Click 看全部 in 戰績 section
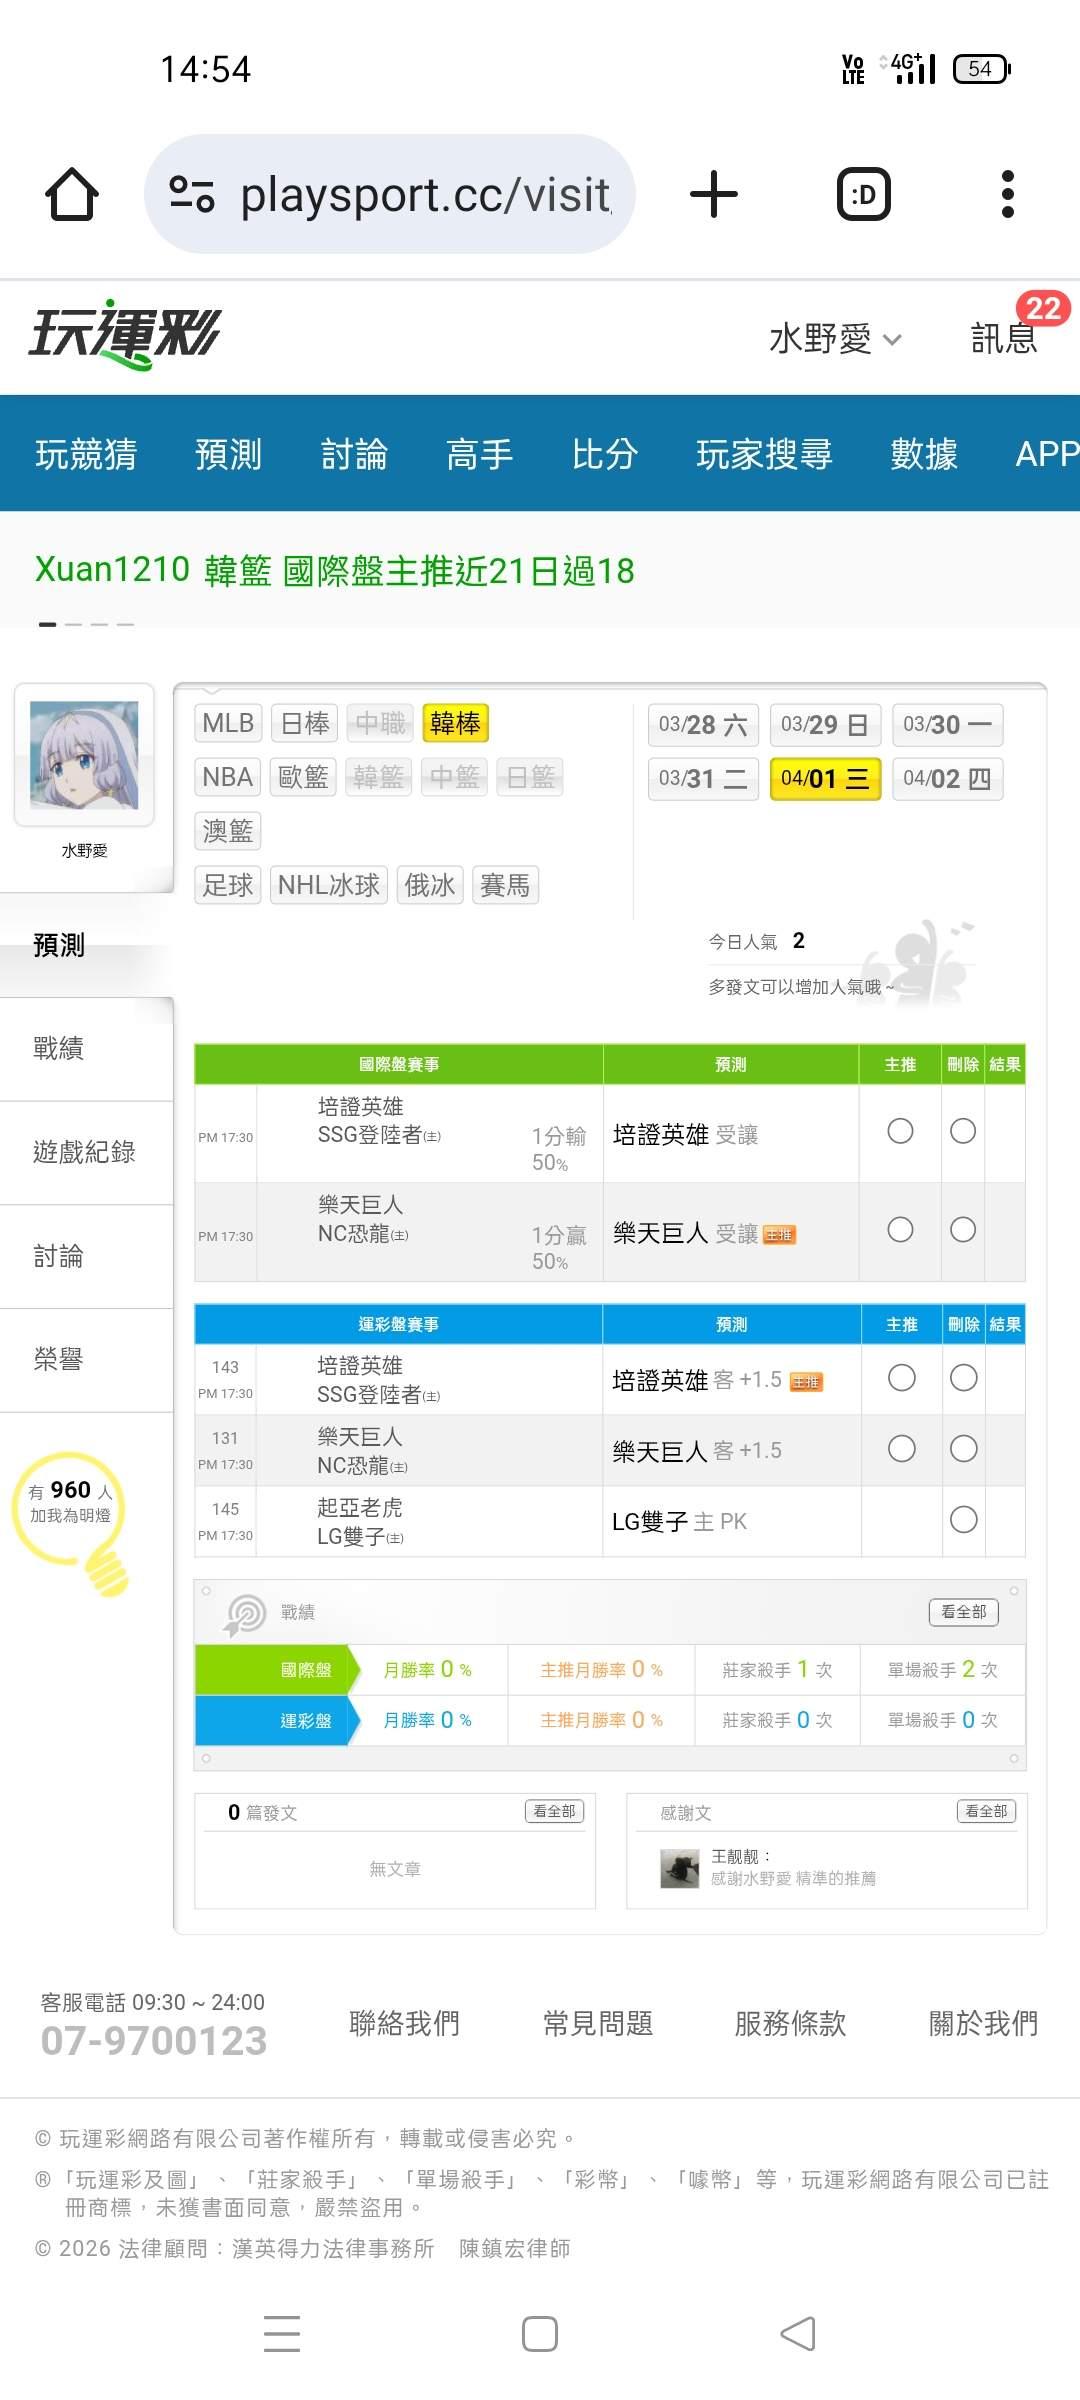 pos(964,1612)
